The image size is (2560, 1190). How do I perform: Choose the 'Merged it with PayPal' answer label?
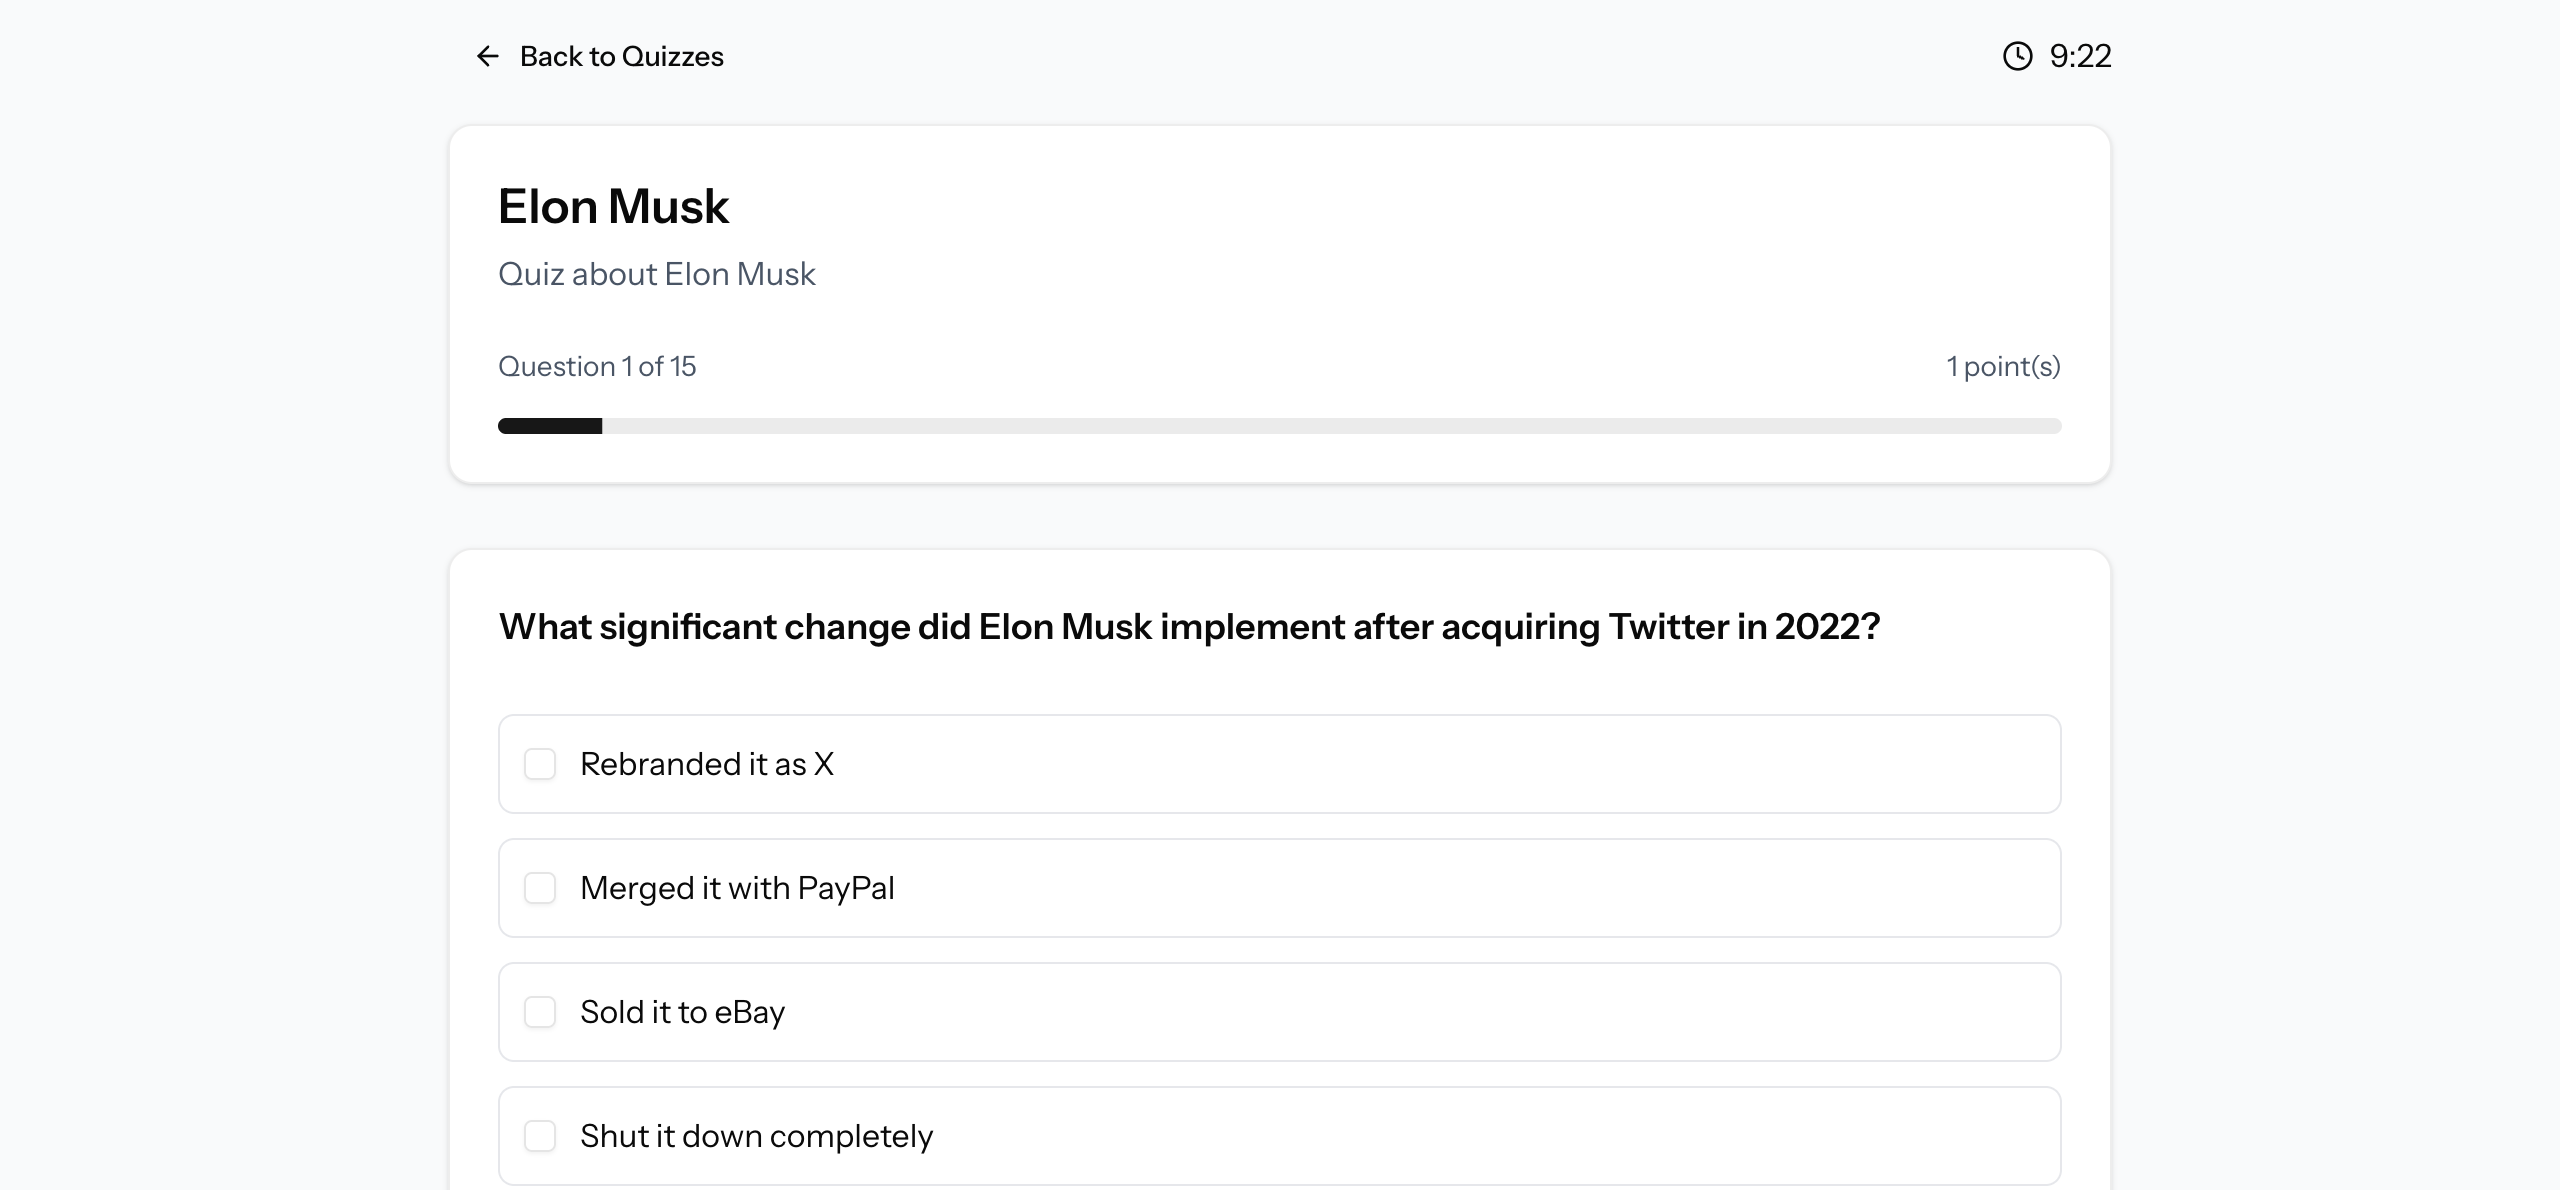click(x=737, y=888)
